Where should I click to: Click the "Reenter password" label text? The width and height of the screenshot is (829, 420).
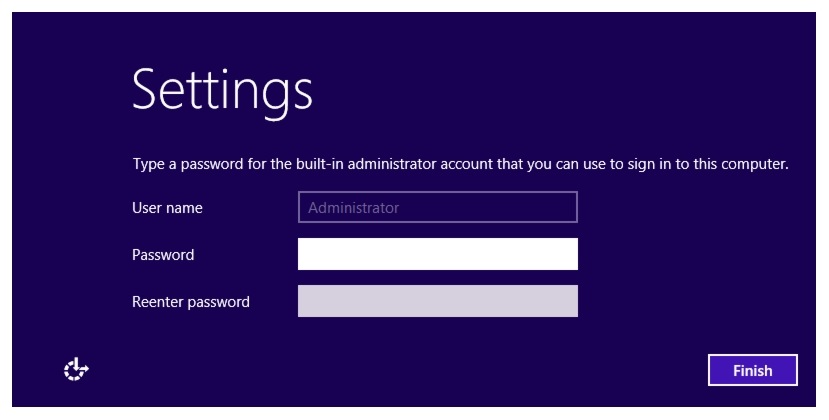191,302
